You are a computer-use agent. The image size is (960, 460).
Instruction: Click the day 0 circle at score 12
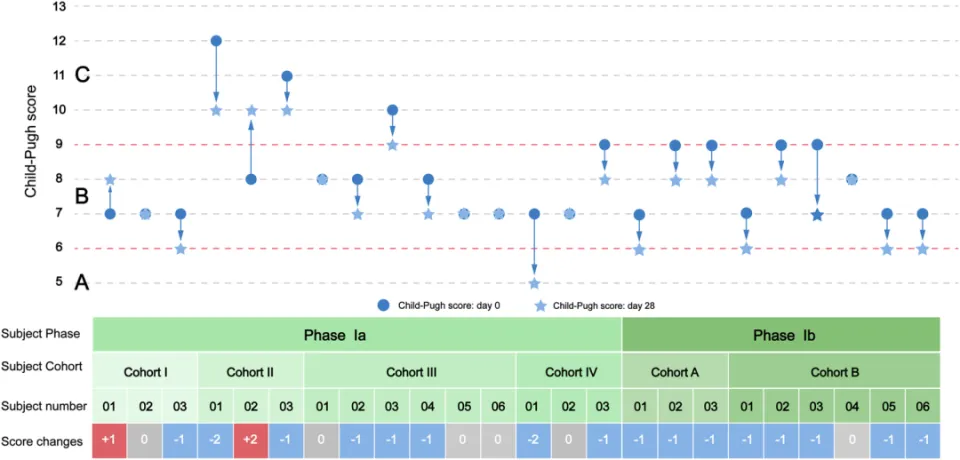tap(216, 41)
